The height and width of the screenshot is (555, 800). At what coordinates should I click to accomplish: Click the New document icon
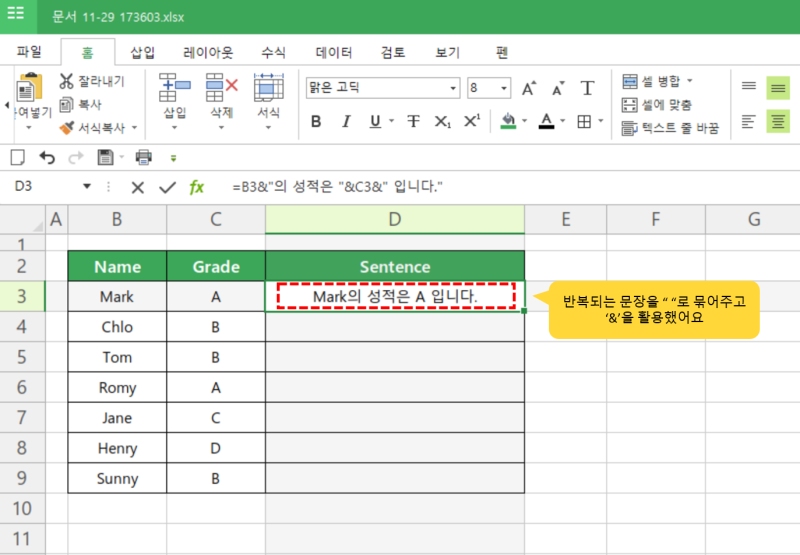(x=18, y=158)
